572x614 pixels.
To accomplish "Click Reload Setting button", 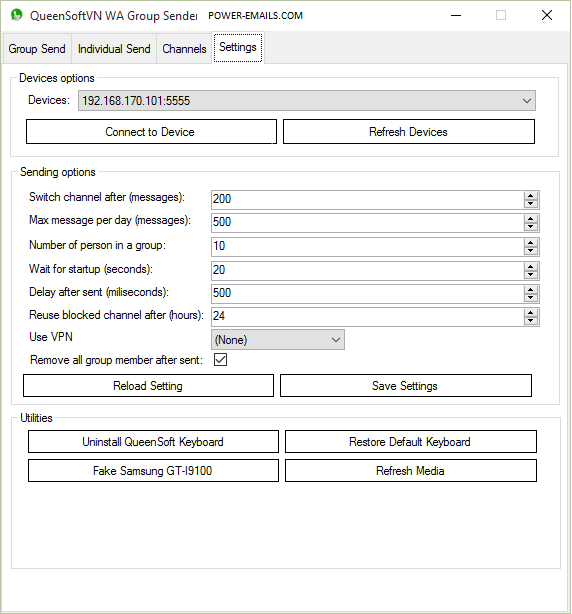I will 148,386.
